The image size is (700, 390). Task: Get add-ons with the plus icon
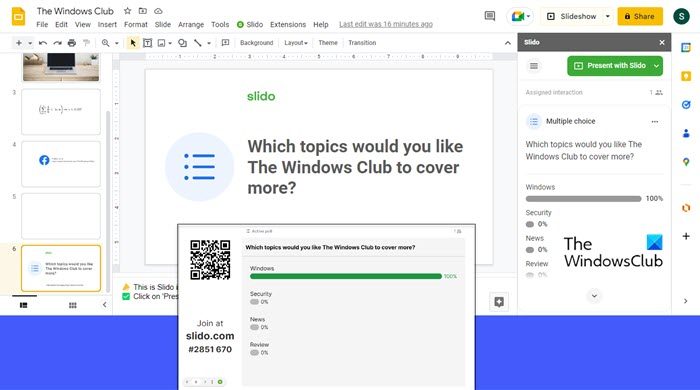point(686,236)
